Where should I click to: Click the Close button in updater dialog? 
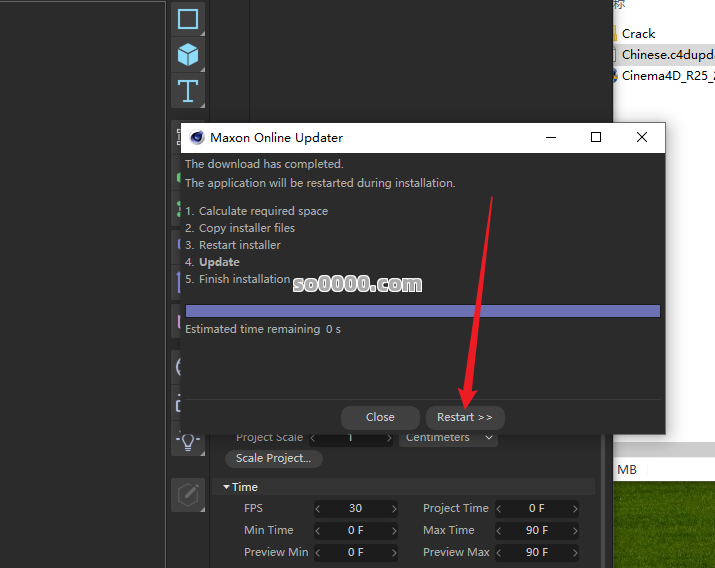pyautogui.click(x=380, y=417)
